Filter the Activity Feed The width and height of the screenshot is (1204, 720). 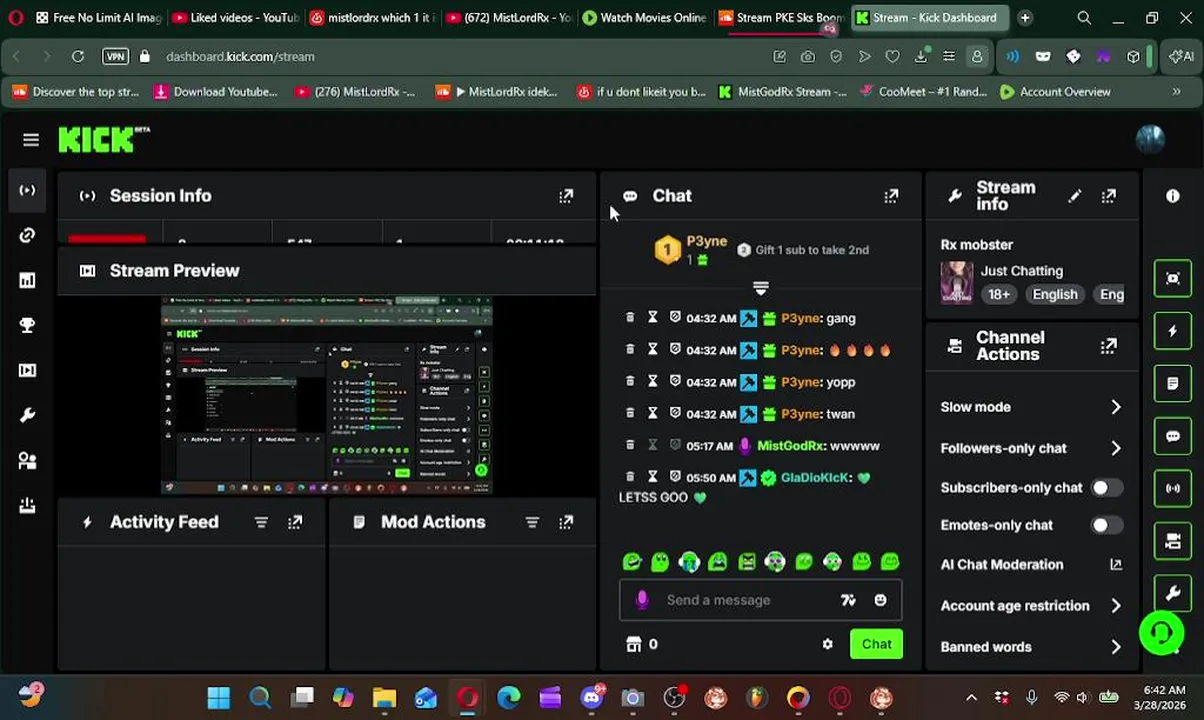261,522
